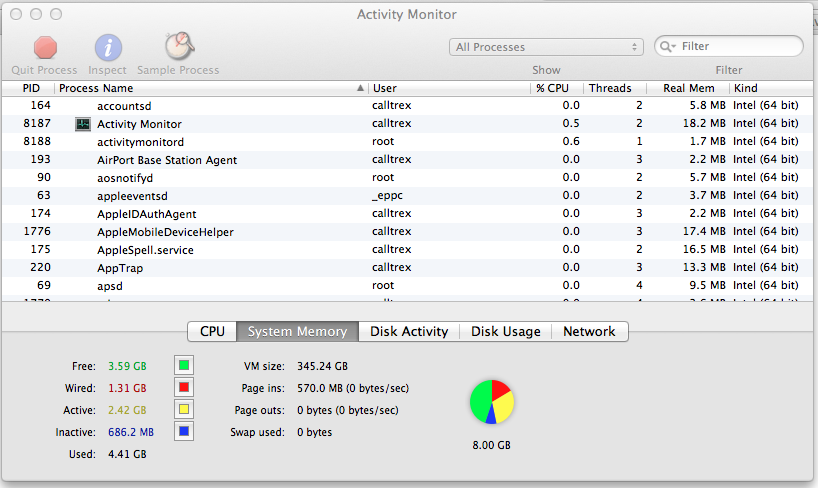Click the Active 2.42 GB value
Viewport: 818px width, 488px height.
click(x=127, y=410)
